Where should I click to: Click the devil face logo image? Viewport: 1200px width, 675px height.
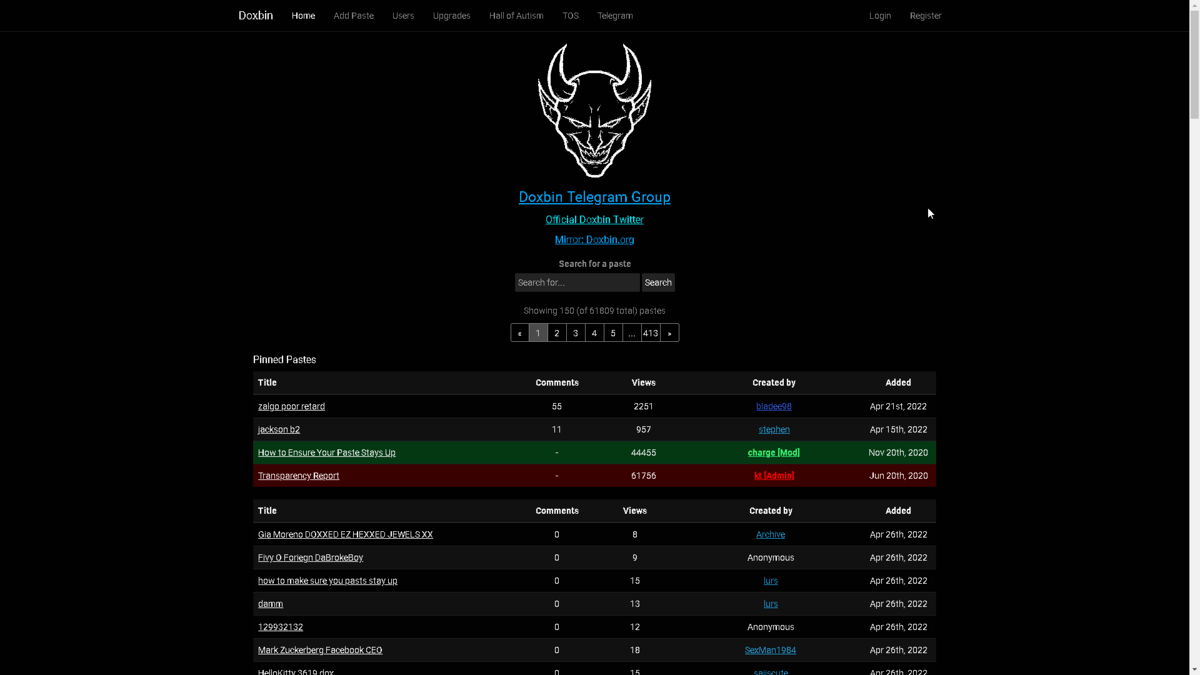(594, 110)
